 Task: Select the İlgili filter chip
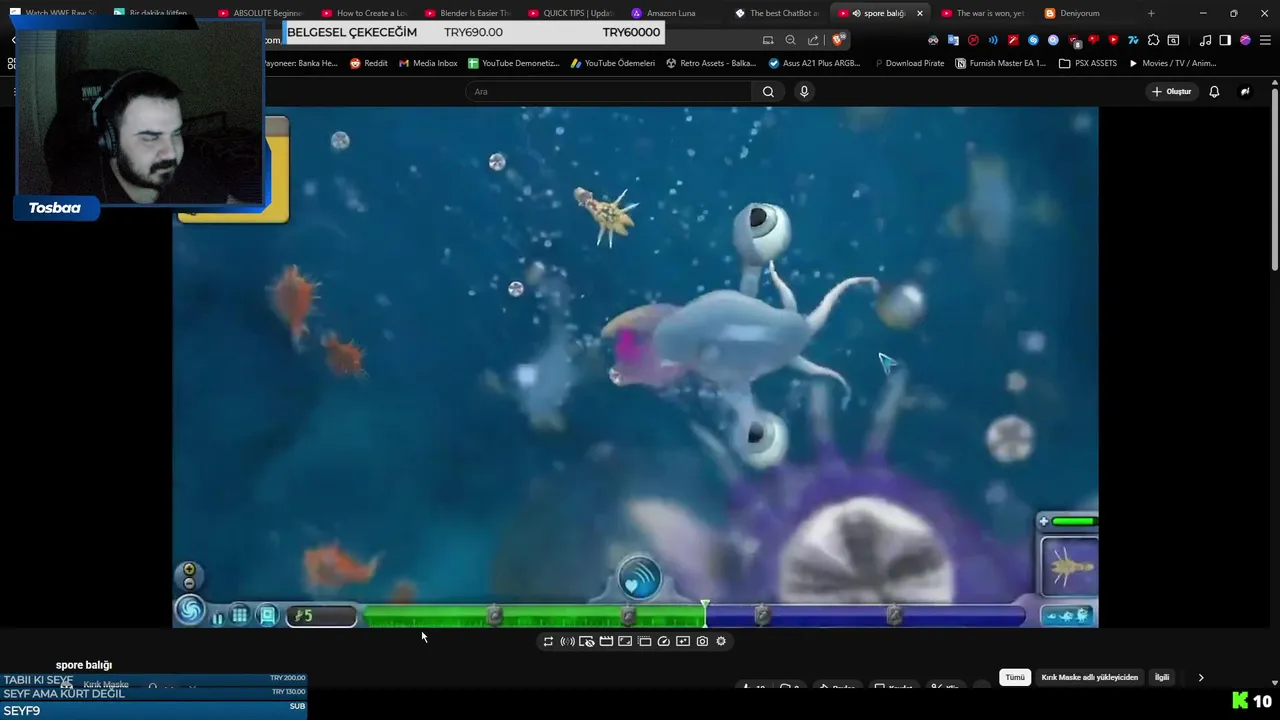(1162, 677)
